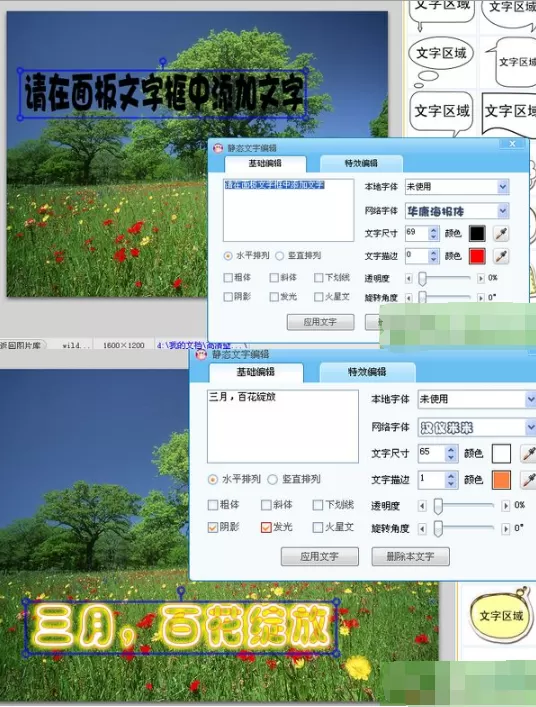Click rotate handle above the glowing 三月 text box

181,590
